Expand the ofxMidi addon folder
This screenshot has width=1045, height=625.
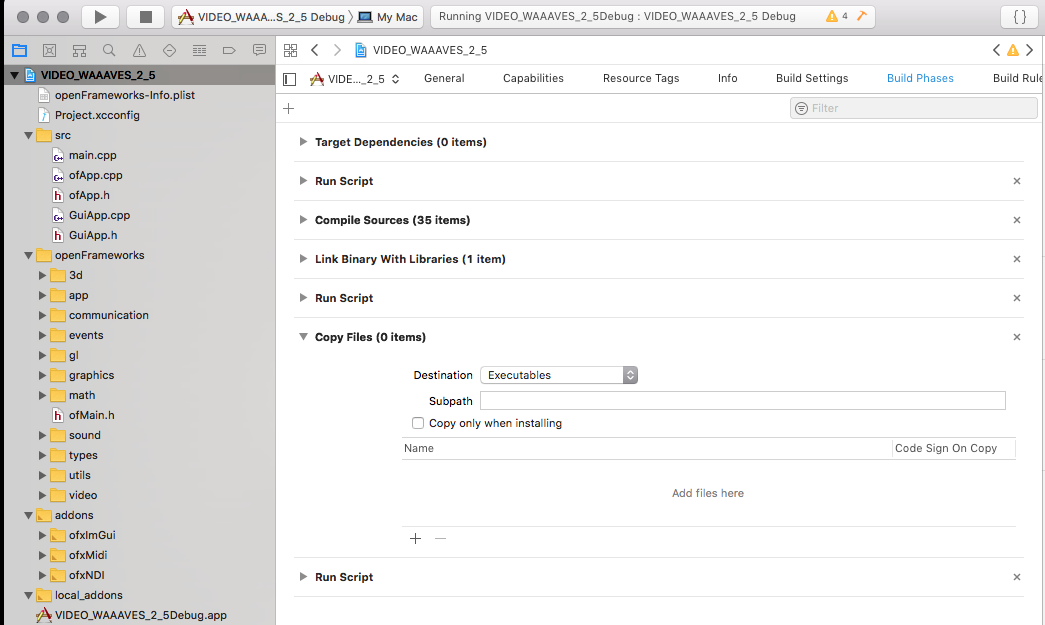tap(42, 555)
